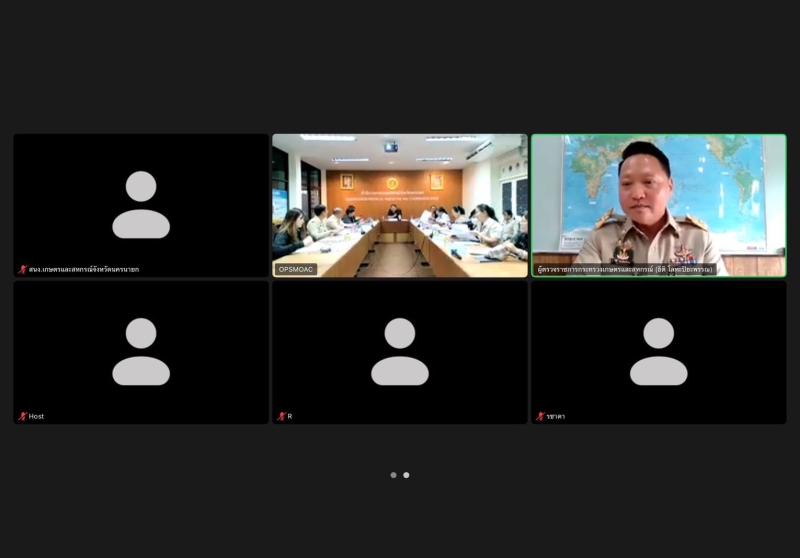This screenshot has width=800, height=558.
Task: Select the green-highlighted active speaker video
Action: tap(659, 206)
